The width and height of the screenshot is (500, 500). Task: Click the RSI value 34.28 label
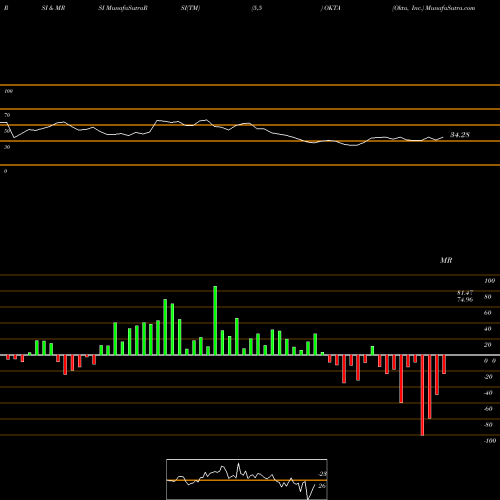click(460, 135)
